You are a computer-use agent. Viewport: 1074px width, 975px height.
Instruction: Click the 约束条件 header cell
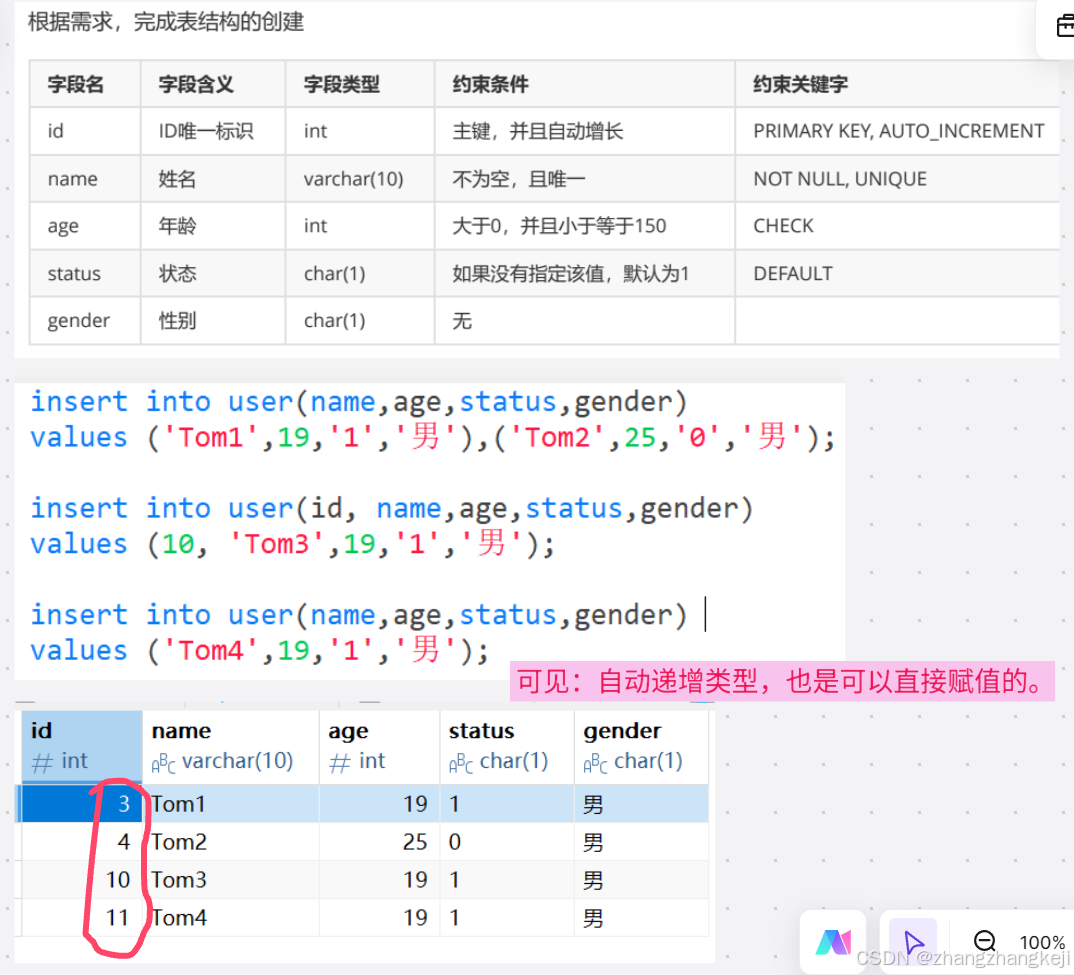click(584, 84)
